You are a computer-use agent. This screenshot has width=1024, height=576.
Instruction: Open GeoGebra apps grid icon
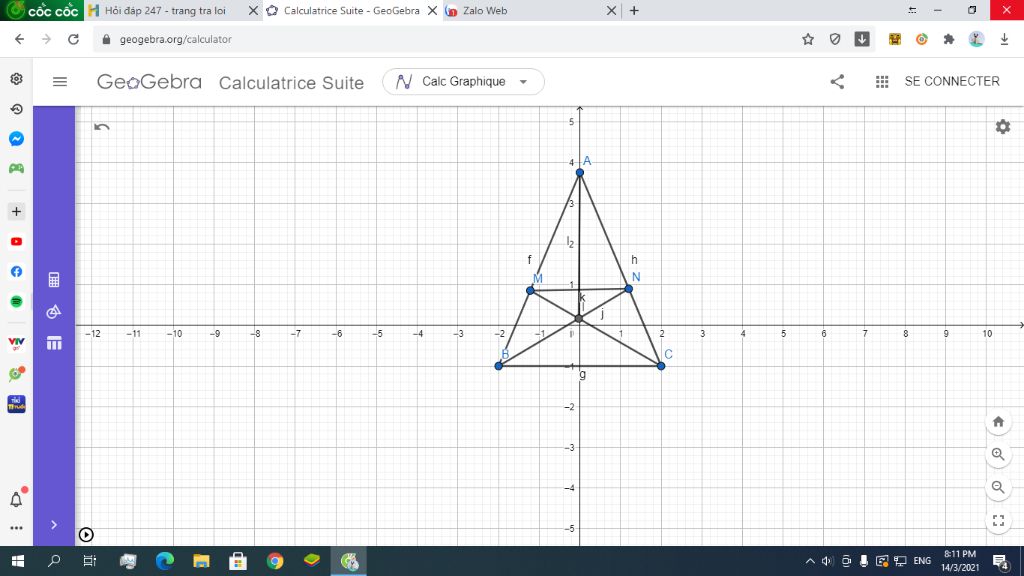point(882,82)
